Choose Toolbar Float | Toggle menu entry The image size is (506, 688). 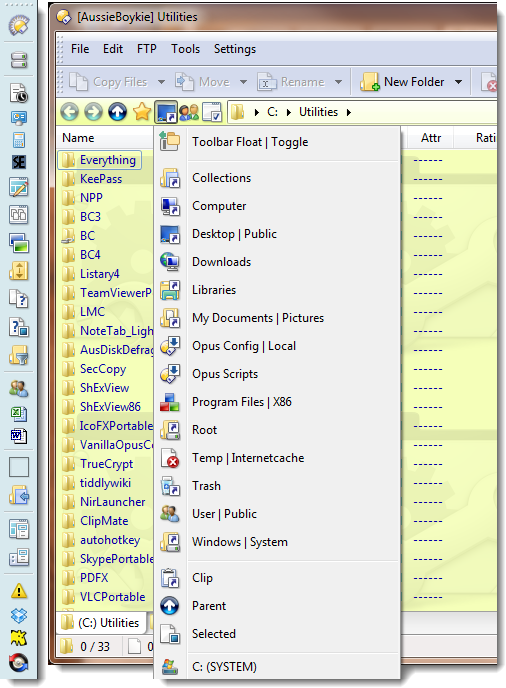pyautogui.click(x=278, y=142)
